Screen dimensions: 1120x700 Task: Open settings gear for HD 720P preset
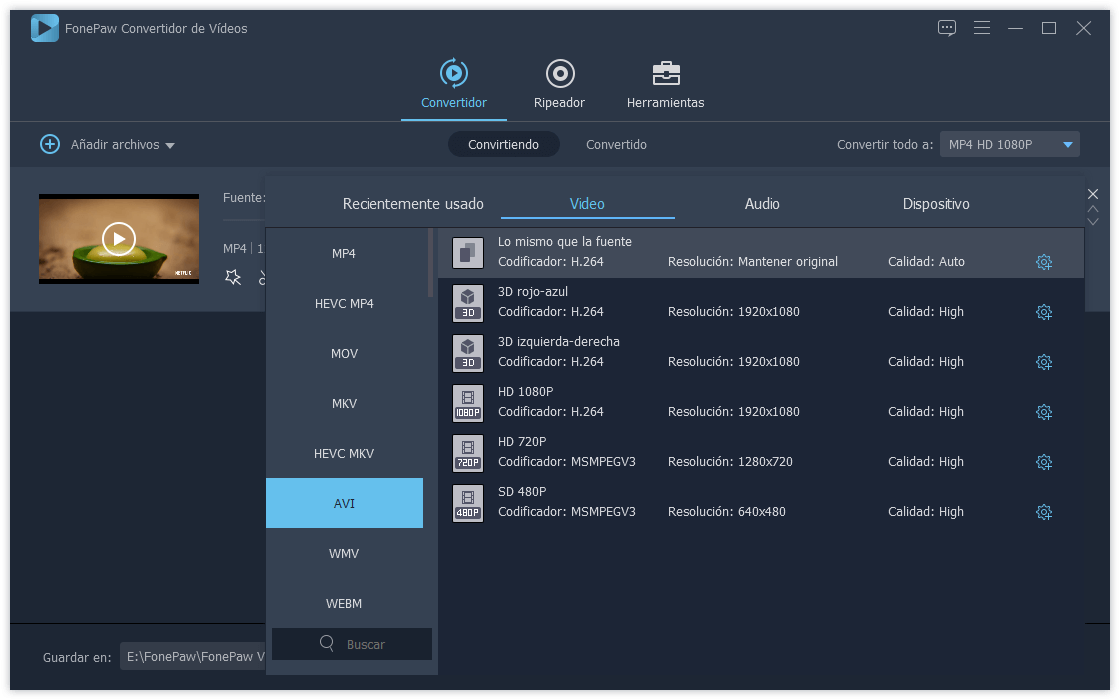1044,462
